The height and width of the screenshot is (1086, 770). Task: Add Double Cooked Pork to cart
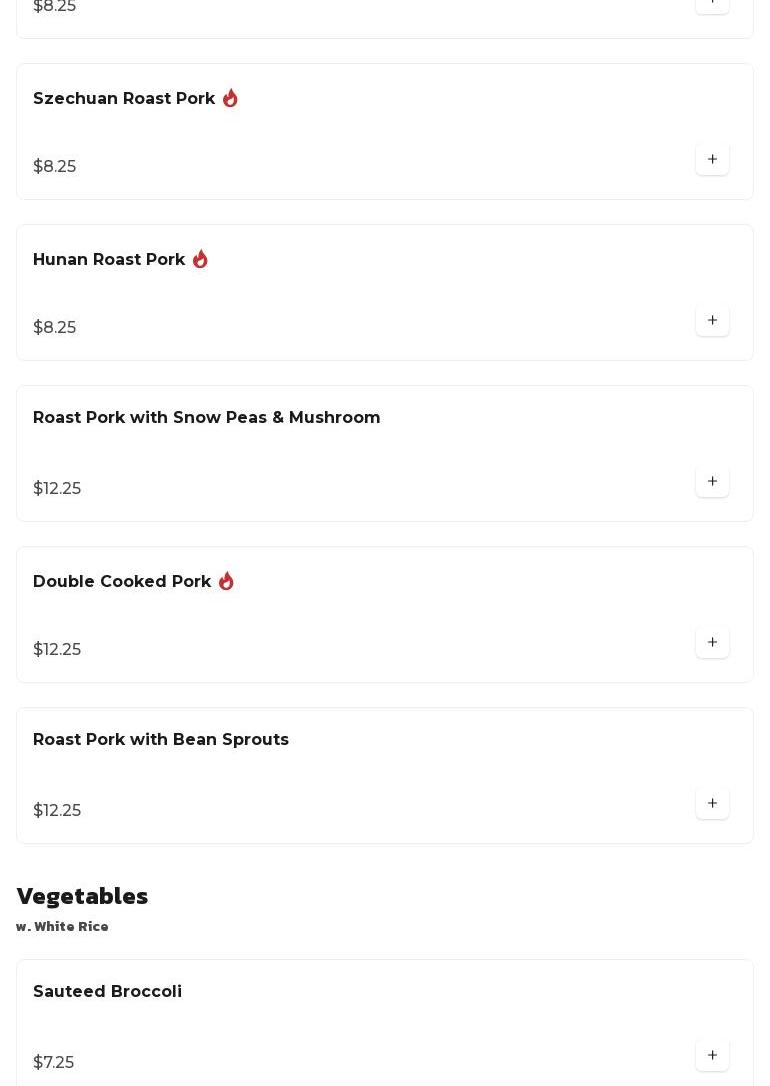click(712, 642)
